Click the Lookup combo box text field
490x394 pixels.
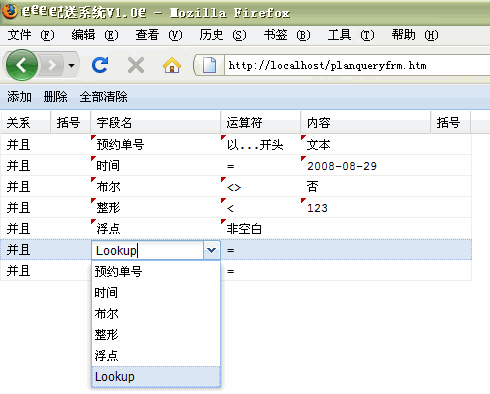(148, 250)
